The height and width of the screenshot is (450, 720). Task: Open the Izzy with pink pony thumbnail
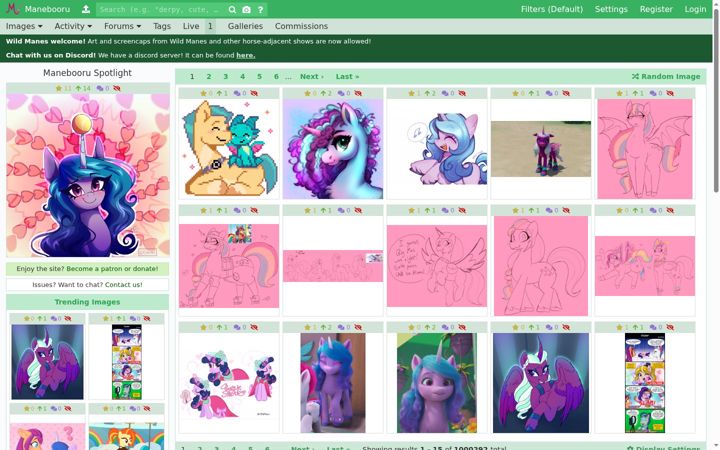333,382
